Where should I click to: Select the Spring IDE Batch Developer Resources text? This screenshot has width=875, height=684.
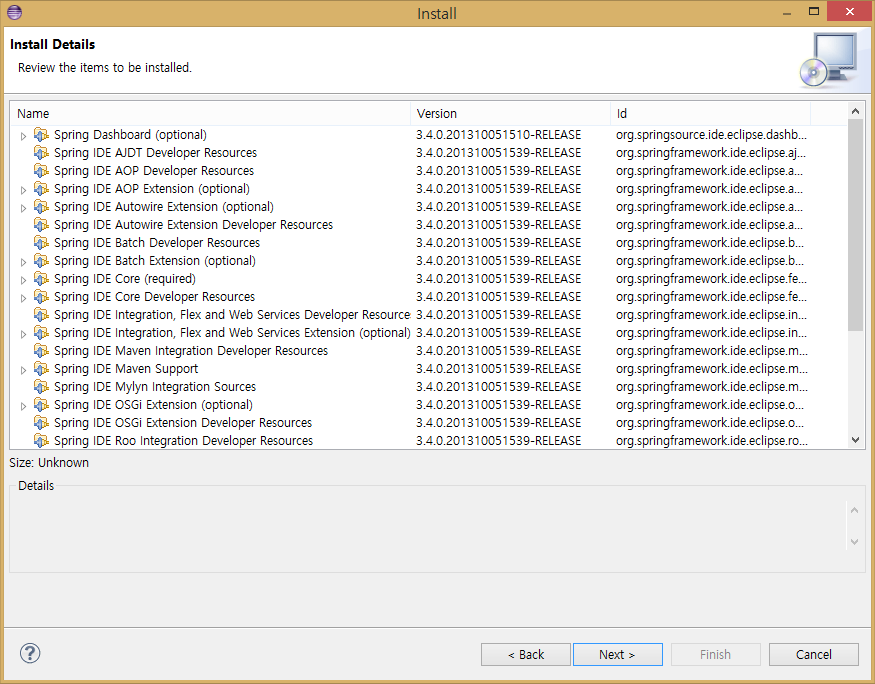(157, 242)
